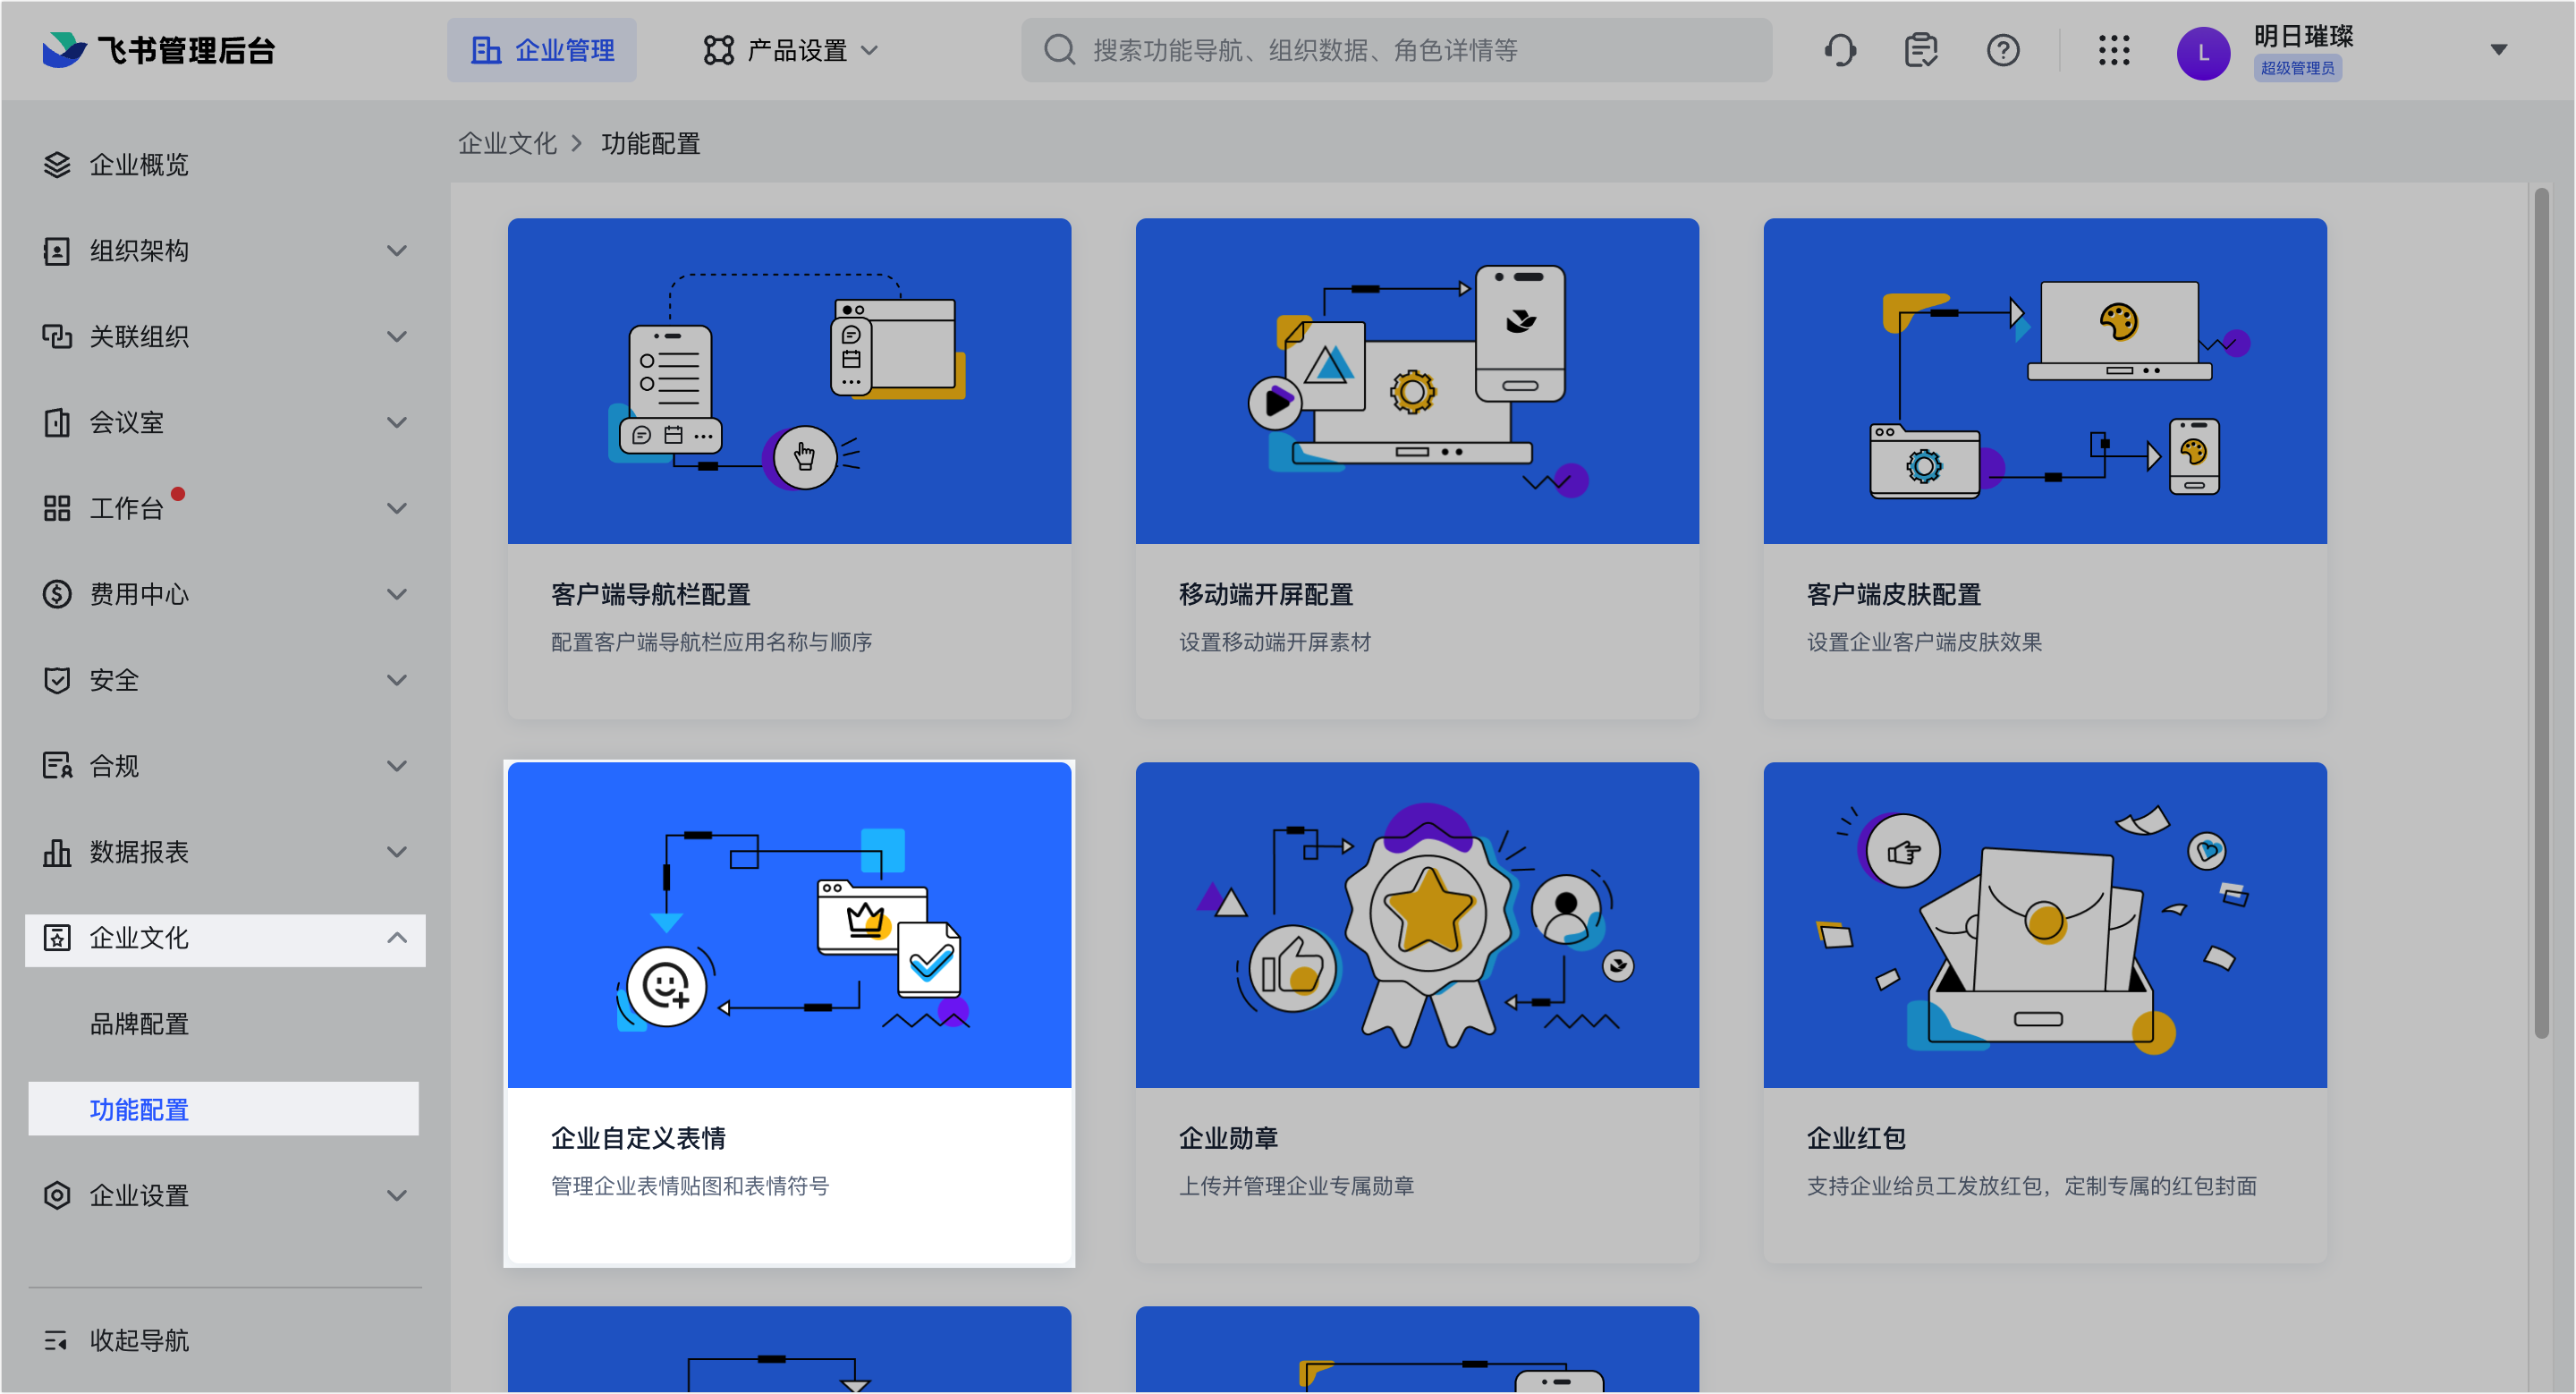Open 数据报表 via its chart icon
The width and height of the screenshot is (2576, 1394).
point(57,852)
